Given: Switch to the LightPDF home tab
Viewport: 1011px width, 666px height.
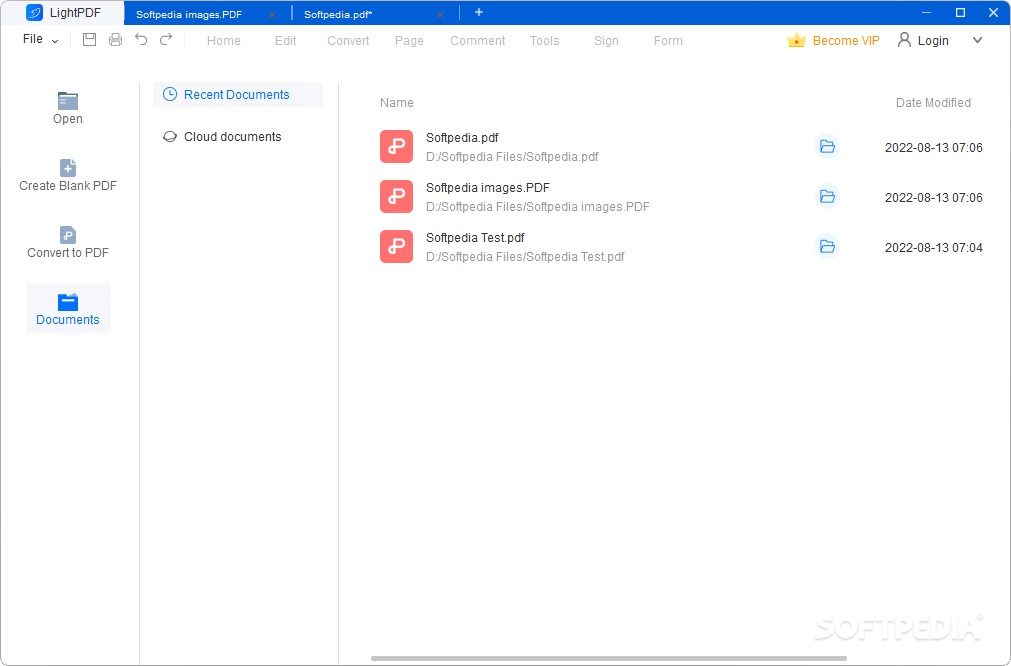Looking at the screenshot, I should click(63, 13).
